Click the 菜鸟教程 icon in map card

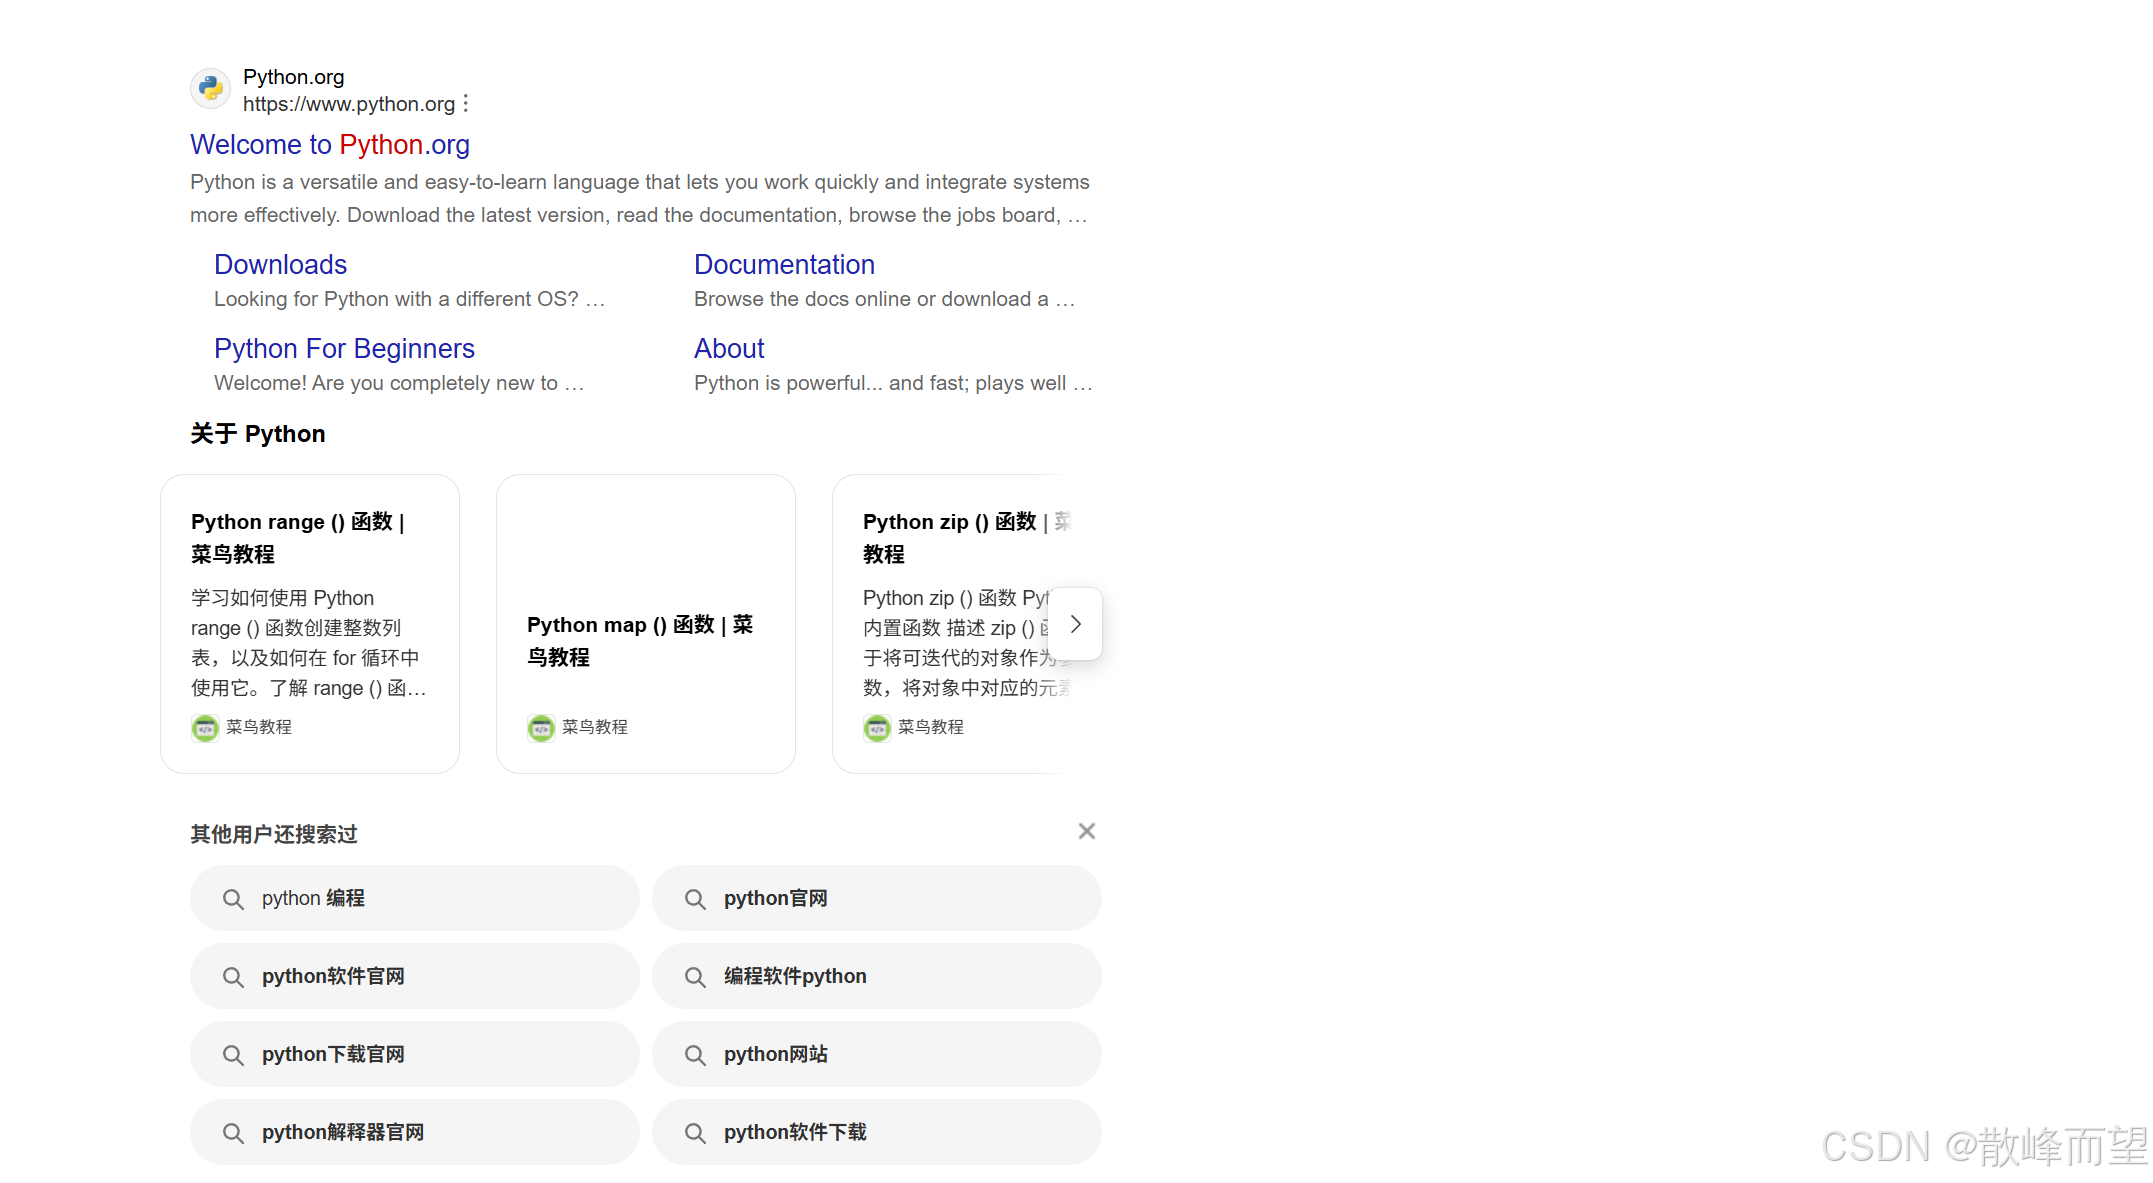click(541, 728)
